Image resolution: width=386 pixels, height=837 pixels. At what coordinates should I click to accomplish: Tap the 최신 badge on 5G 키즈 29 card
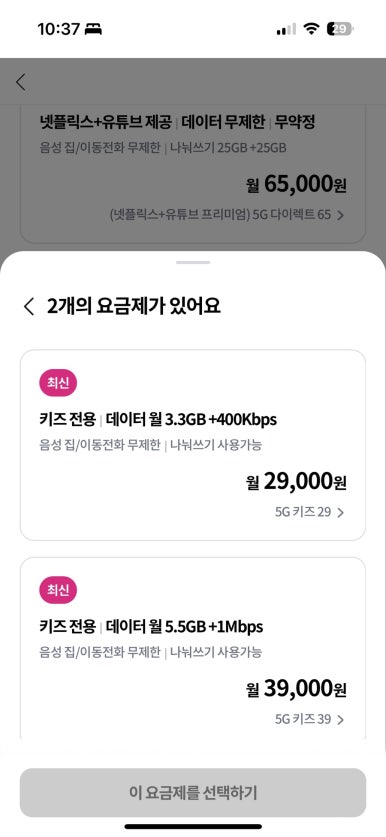click(58, 384)
